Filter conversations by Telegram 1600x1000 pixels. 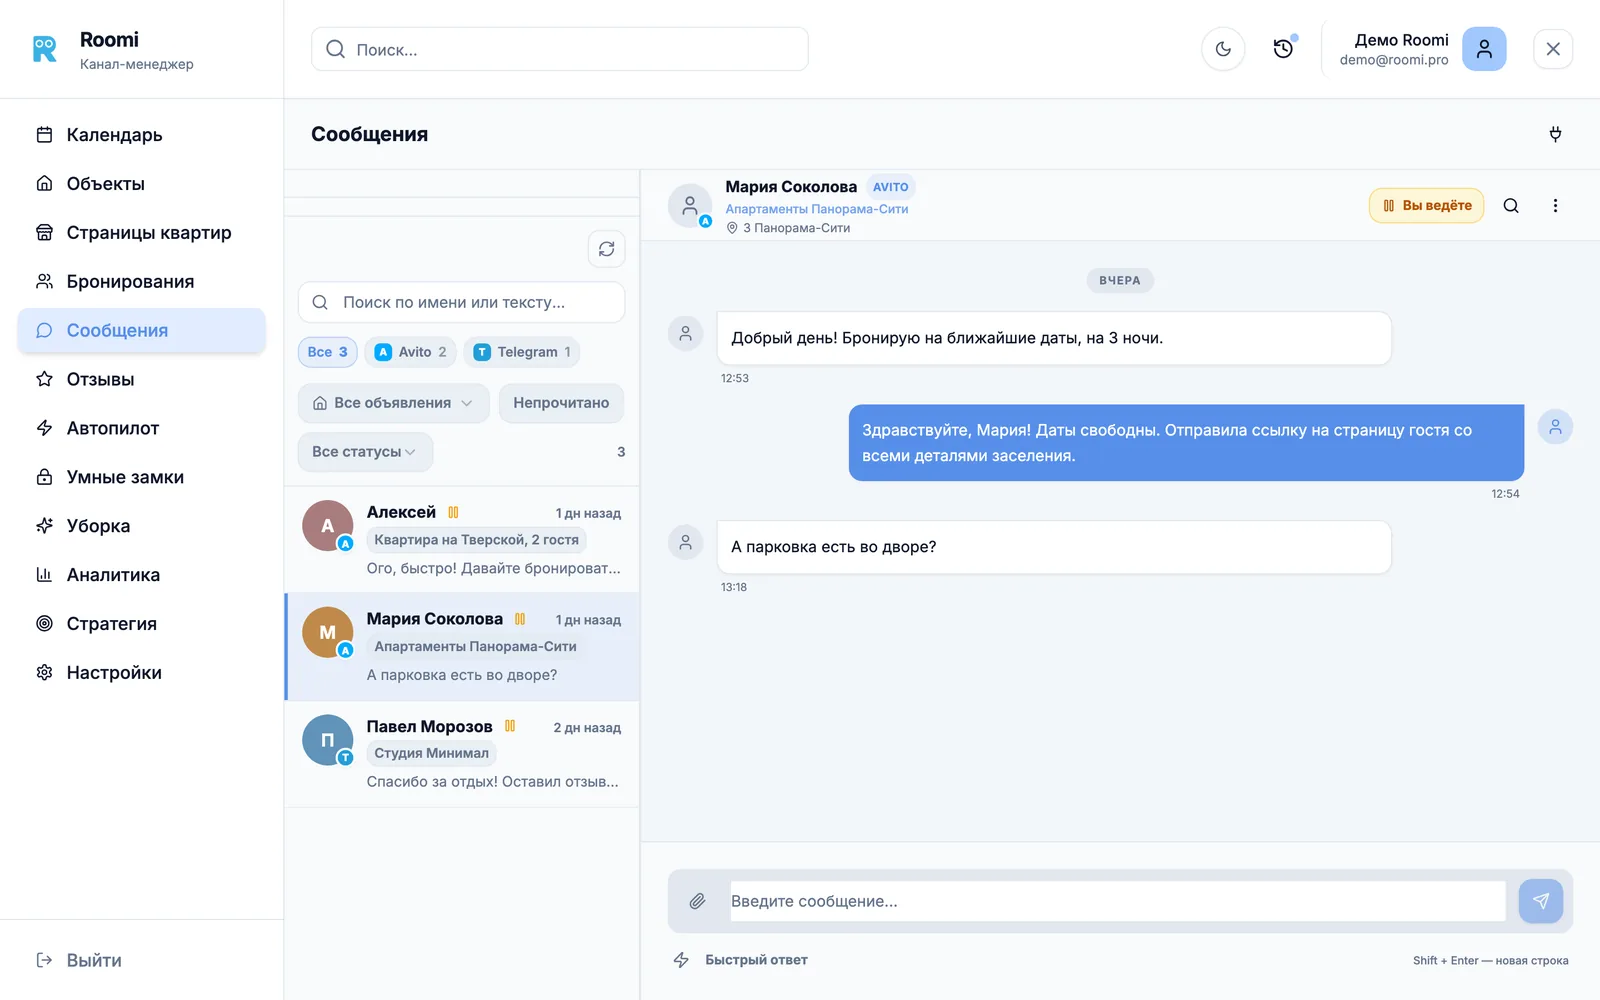[x=522, y=352]
